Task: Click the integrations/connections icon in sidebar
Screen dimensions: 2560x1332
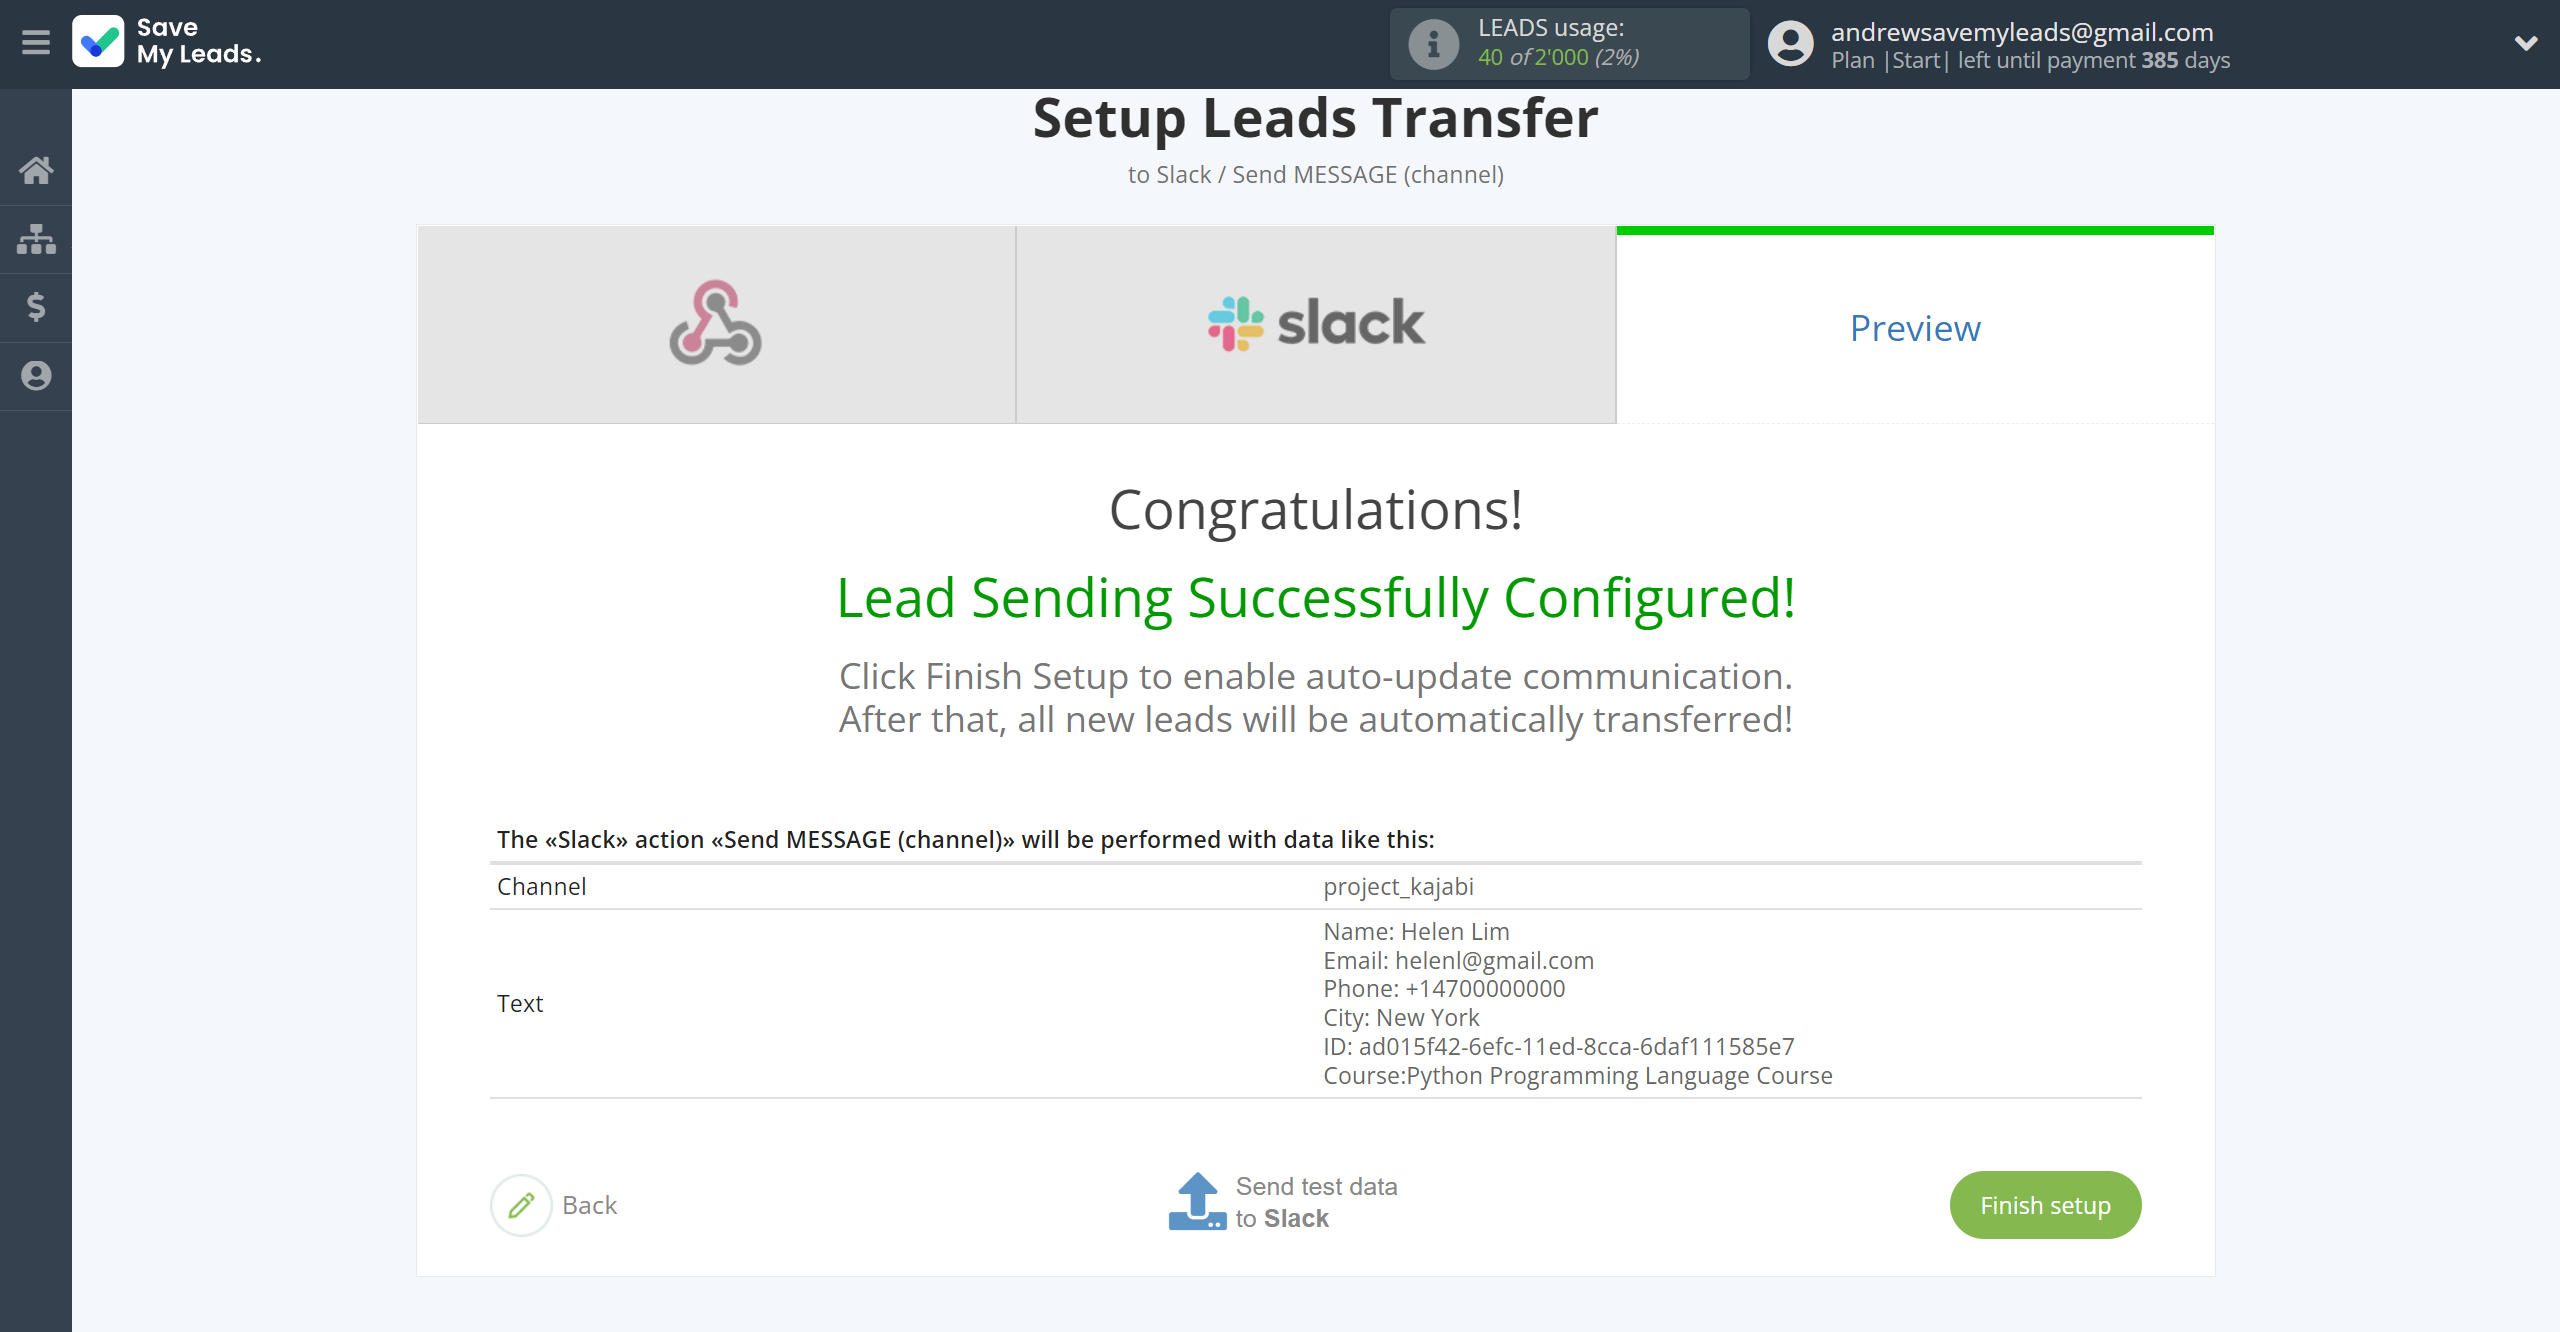Action: tap(37, 237)
